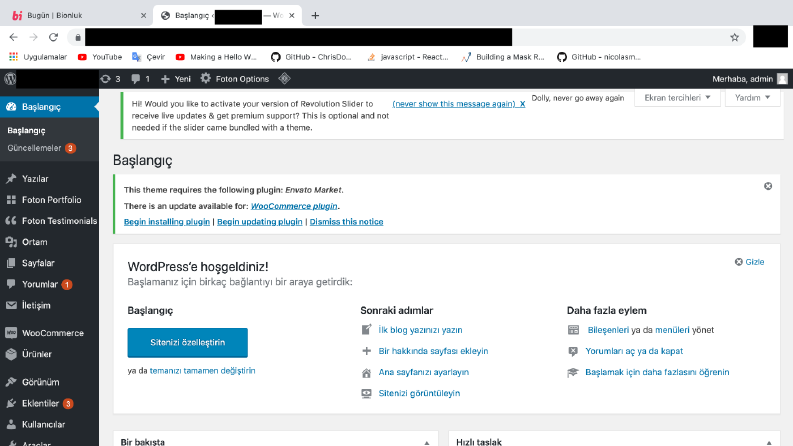Click the Foton Options gear icon

[x=205, y=78]
